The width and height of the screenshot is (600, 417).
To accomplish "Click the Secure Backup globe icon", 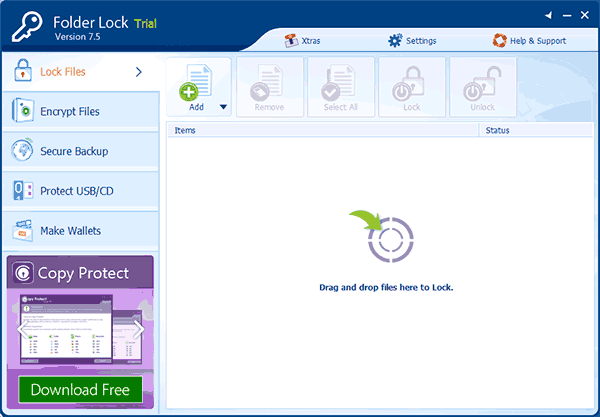I will [x=22, y=150].
